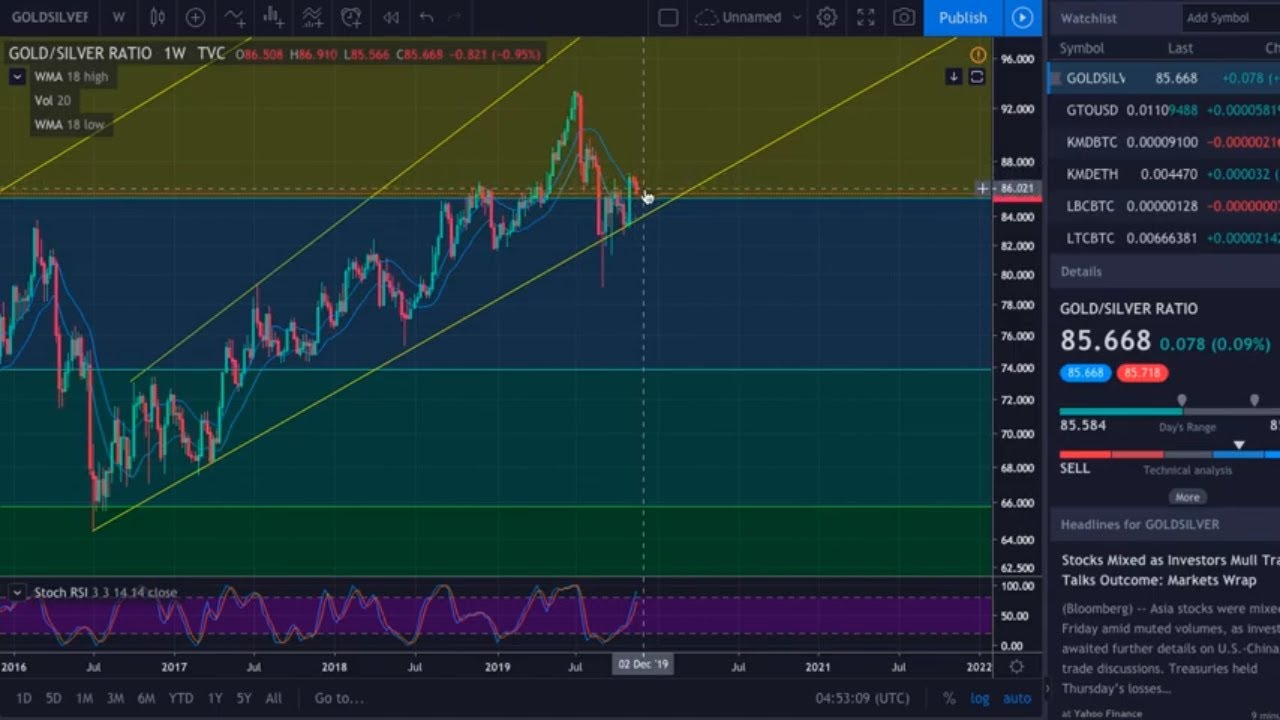Expand the arrow next to Unnamed layout
The width and height of the screenshot is (1280, 720).
(x=797, y=17)
